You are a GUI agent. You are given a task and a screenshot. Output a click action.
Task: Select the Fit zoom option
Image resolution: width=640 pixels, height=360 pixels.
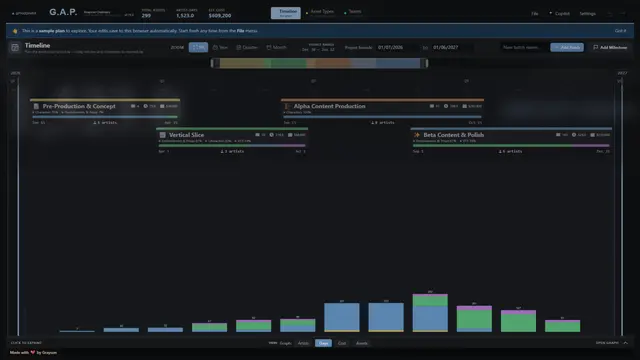[198, 47]
